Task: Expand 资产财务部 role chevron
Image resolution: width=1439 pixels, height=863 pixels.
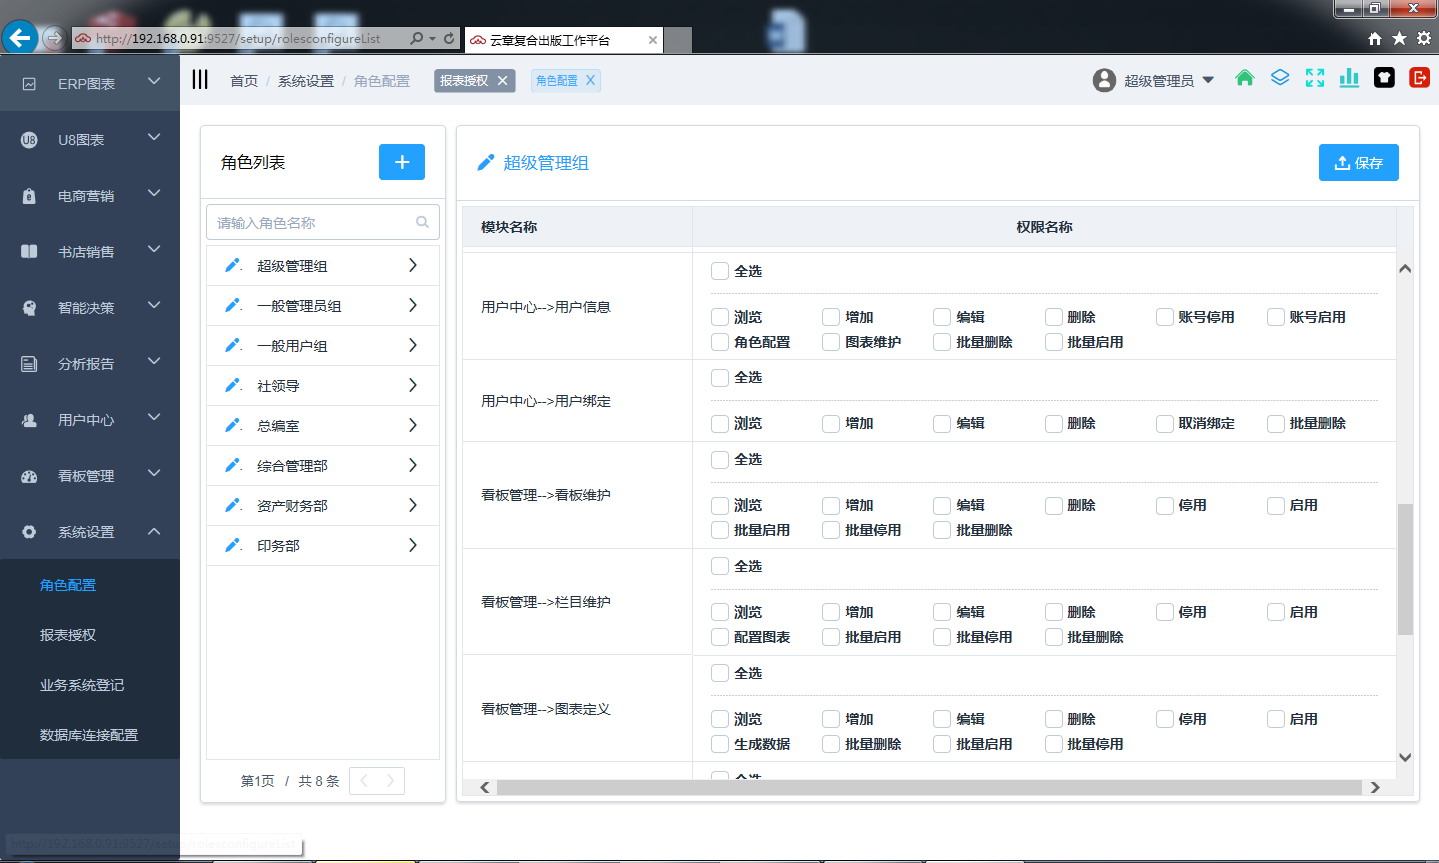Action: click(413, 505)
